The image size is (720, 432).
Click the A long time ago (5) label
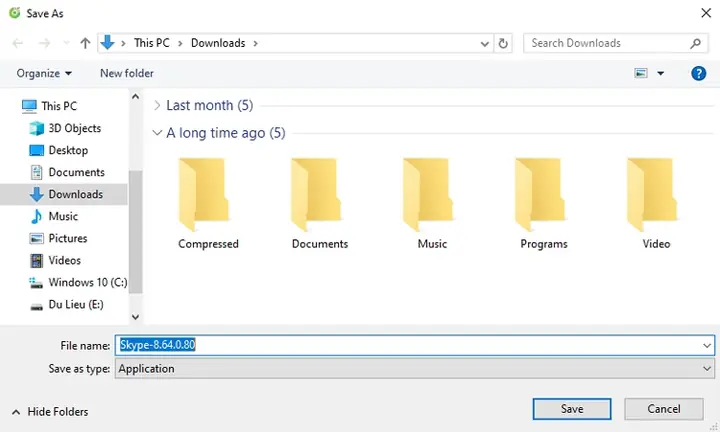pyautogui.click(x=225, y=133)
